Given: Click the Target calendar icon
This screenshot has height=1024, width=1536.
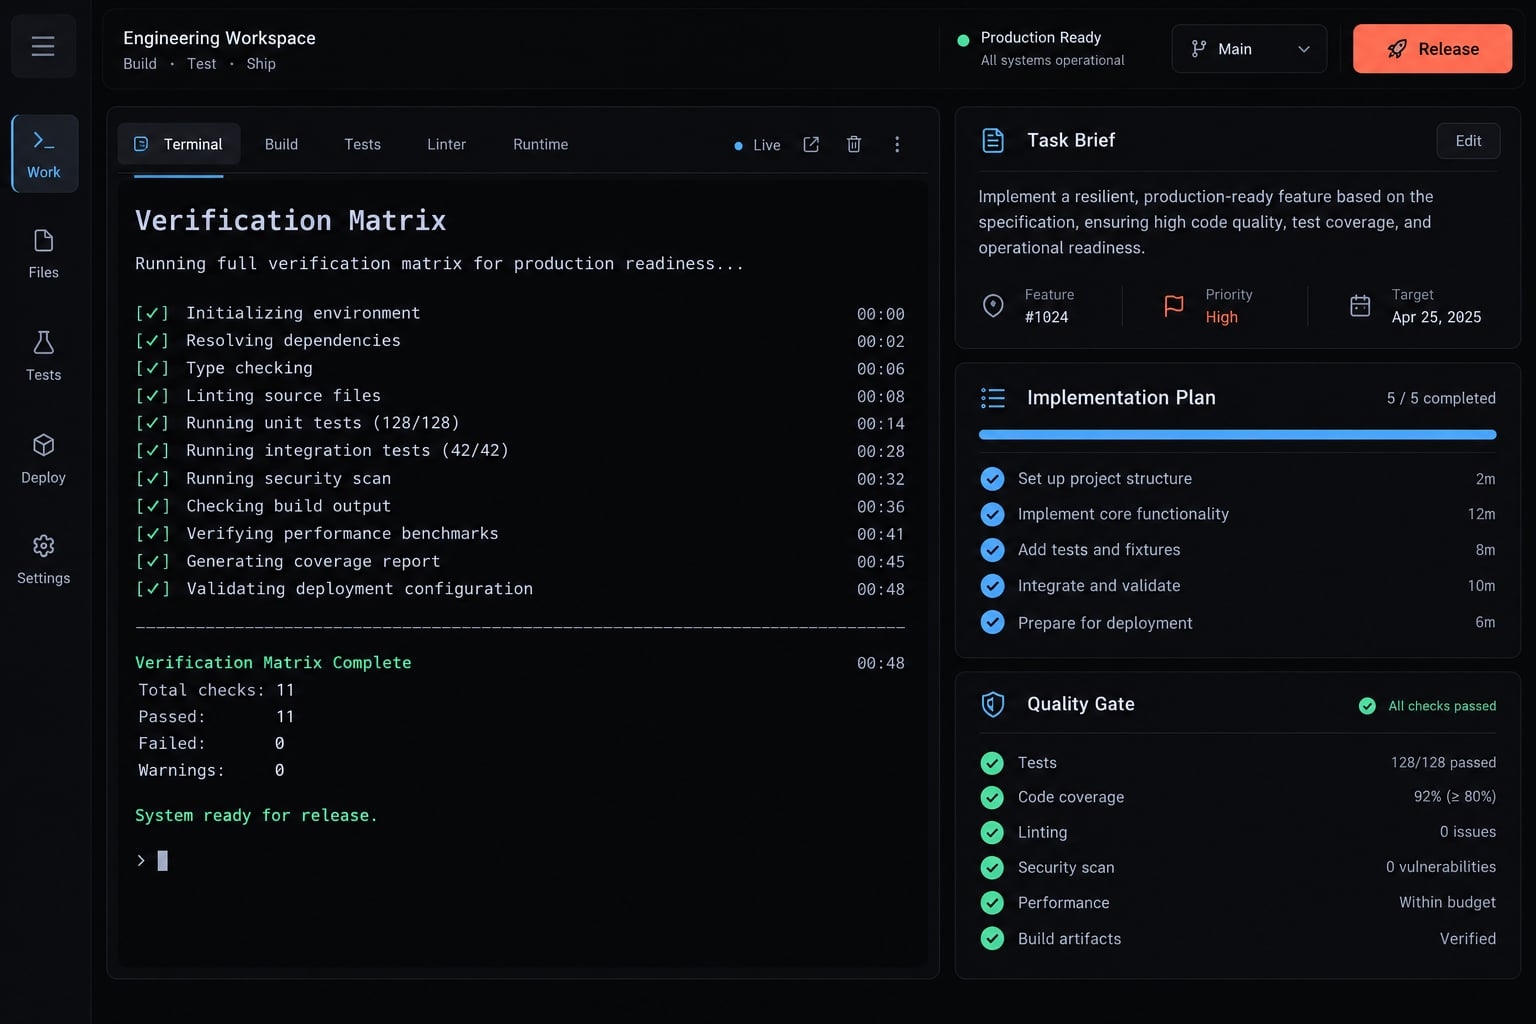Looking at the screenshot, I should click(x=1360, y=305).
